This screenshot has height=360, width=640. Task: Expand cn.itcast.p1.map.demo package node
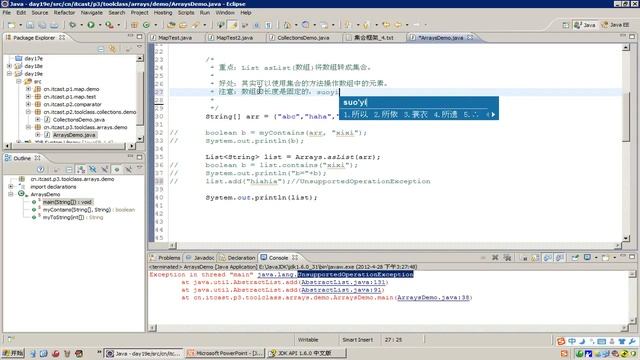(28, 89)
